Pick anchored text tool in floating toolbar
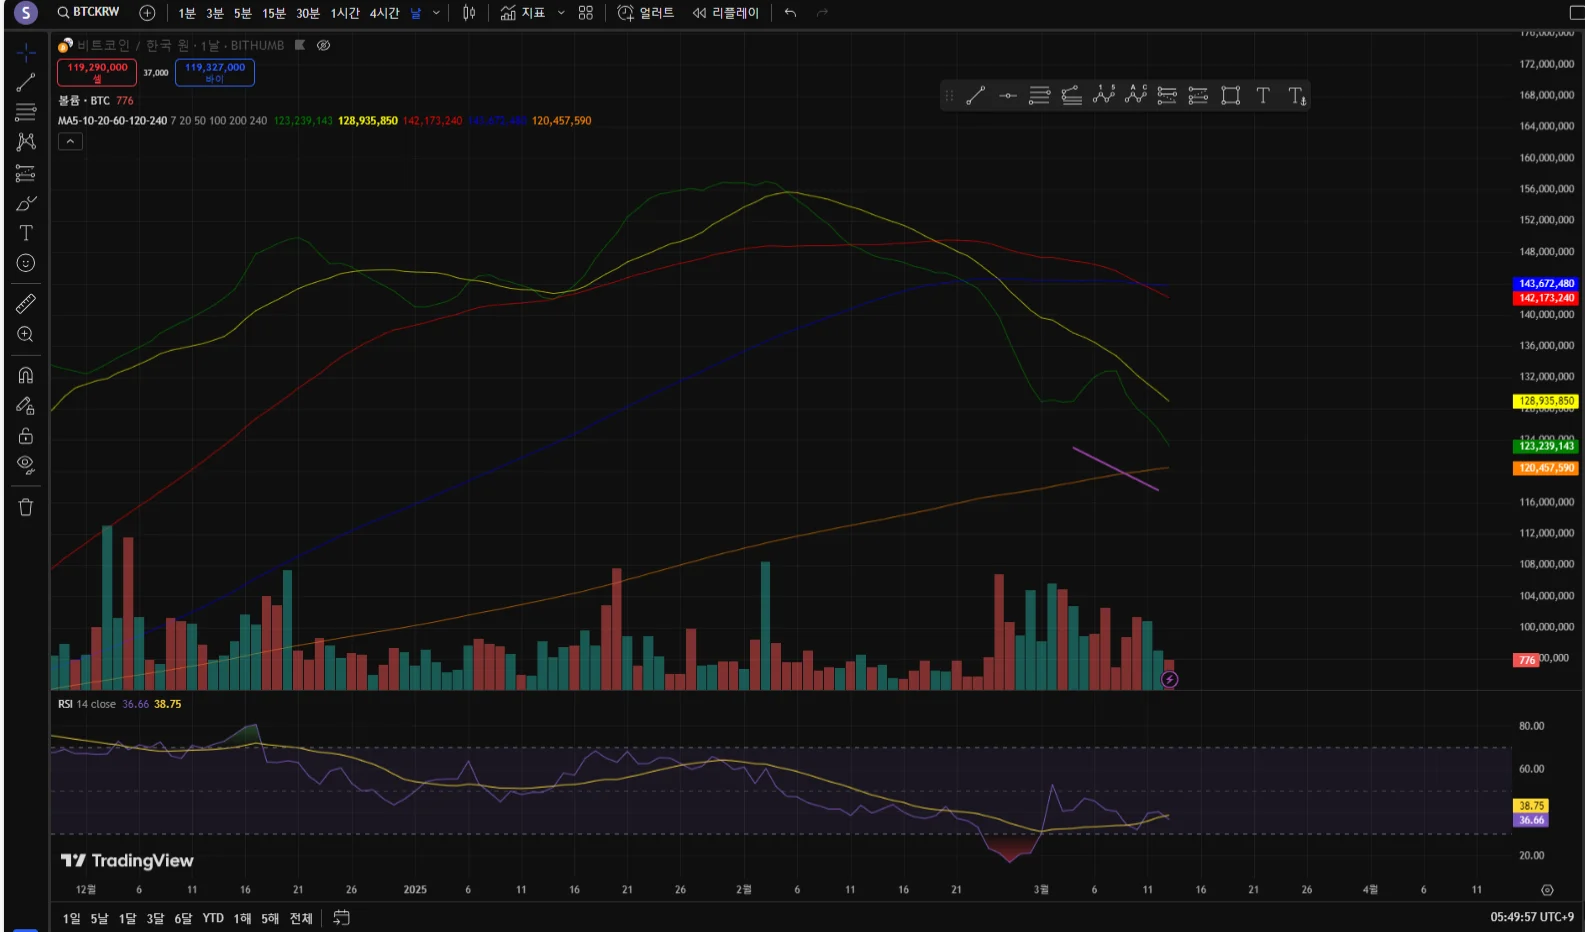 click(x=1296, y=96)
